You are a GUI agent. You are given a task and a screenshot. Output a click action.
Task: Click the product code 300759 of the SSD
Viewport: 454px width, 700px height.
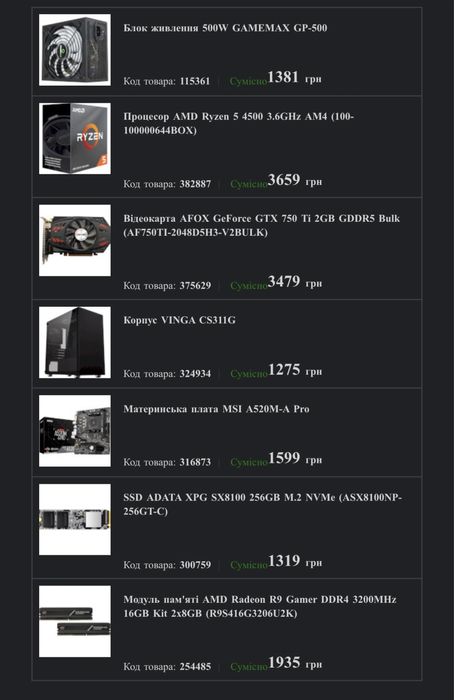(195, 565)
